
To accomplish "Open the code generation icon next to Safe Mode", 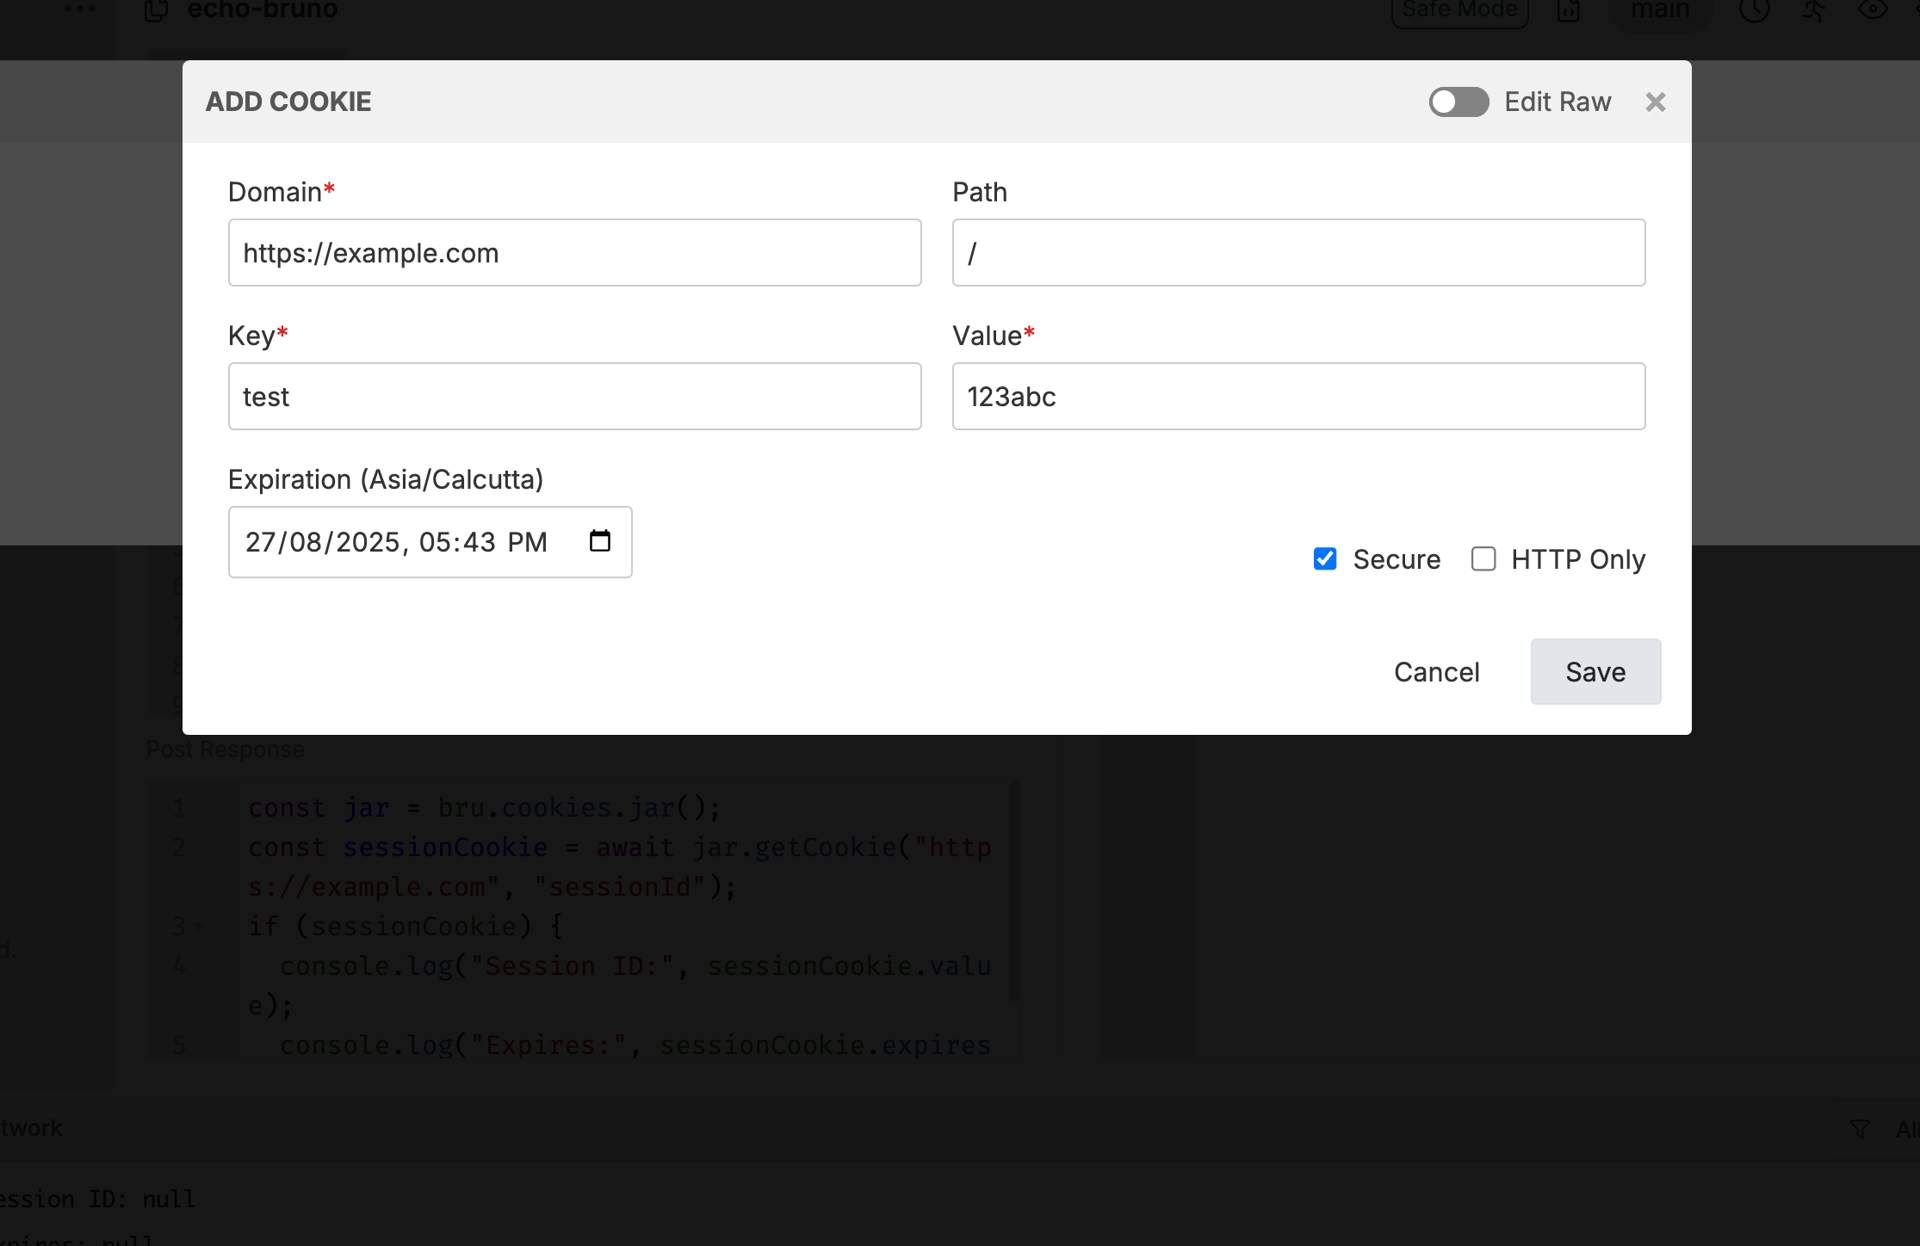I will coord(1568,11).
